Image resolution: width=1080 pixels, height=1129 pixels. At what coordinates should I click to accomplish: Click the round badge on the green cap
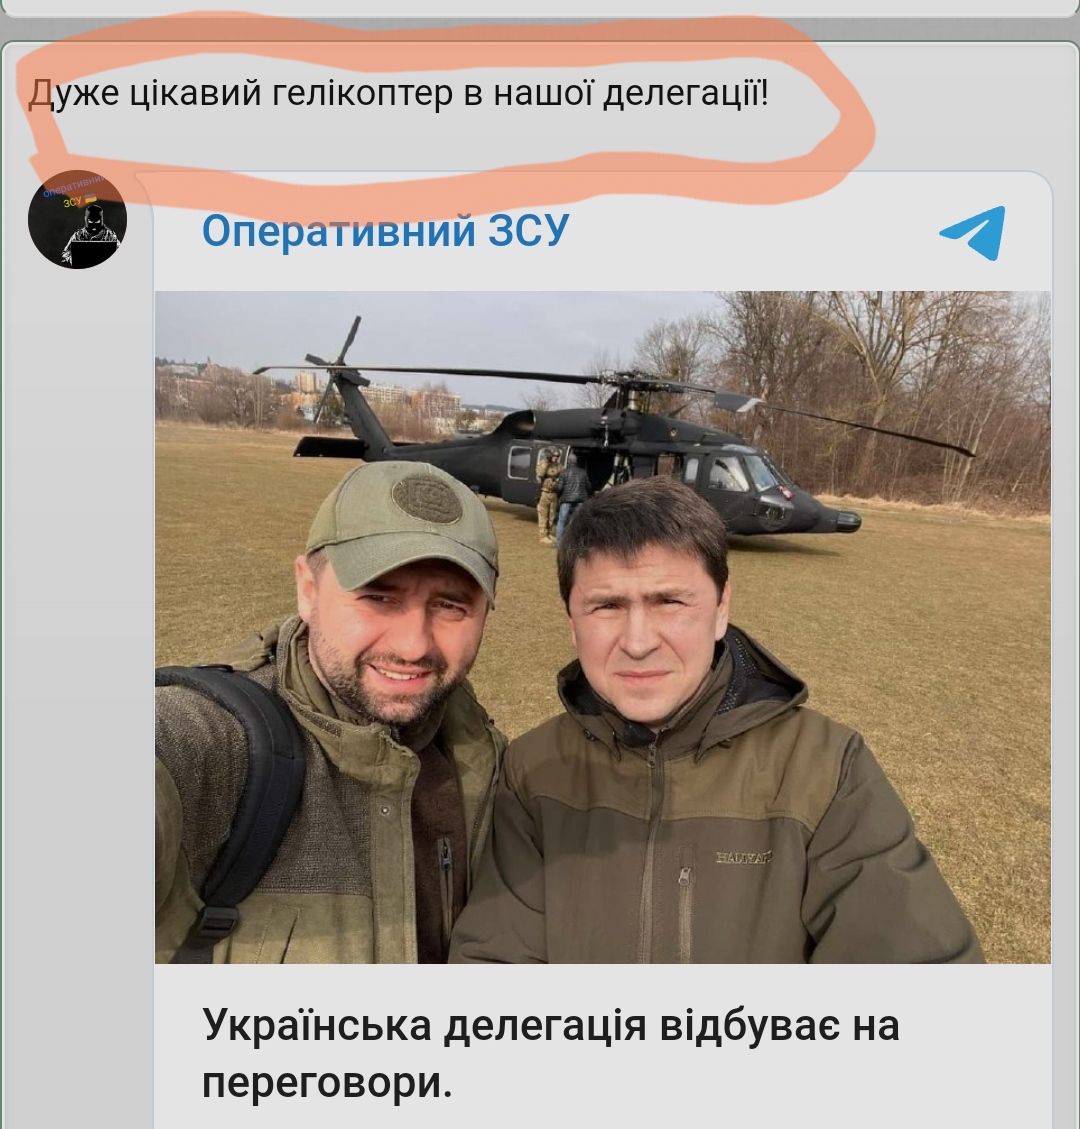(x=426, y=498)
